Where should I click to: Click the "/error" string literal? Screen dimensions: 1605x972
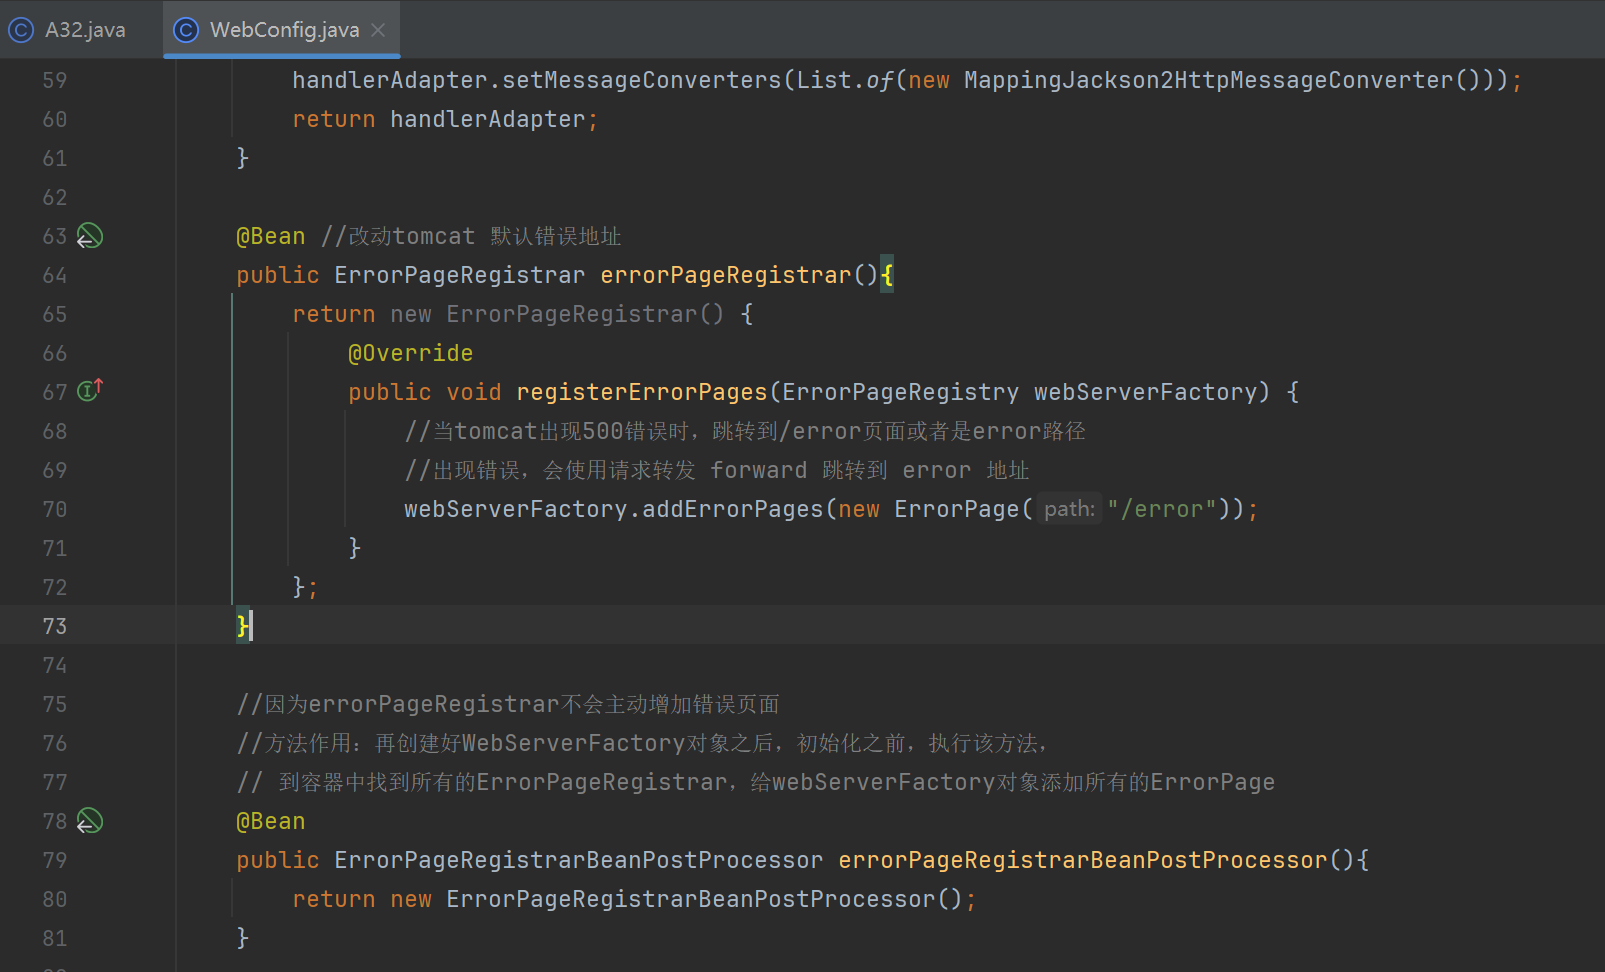click(1161, 509)
